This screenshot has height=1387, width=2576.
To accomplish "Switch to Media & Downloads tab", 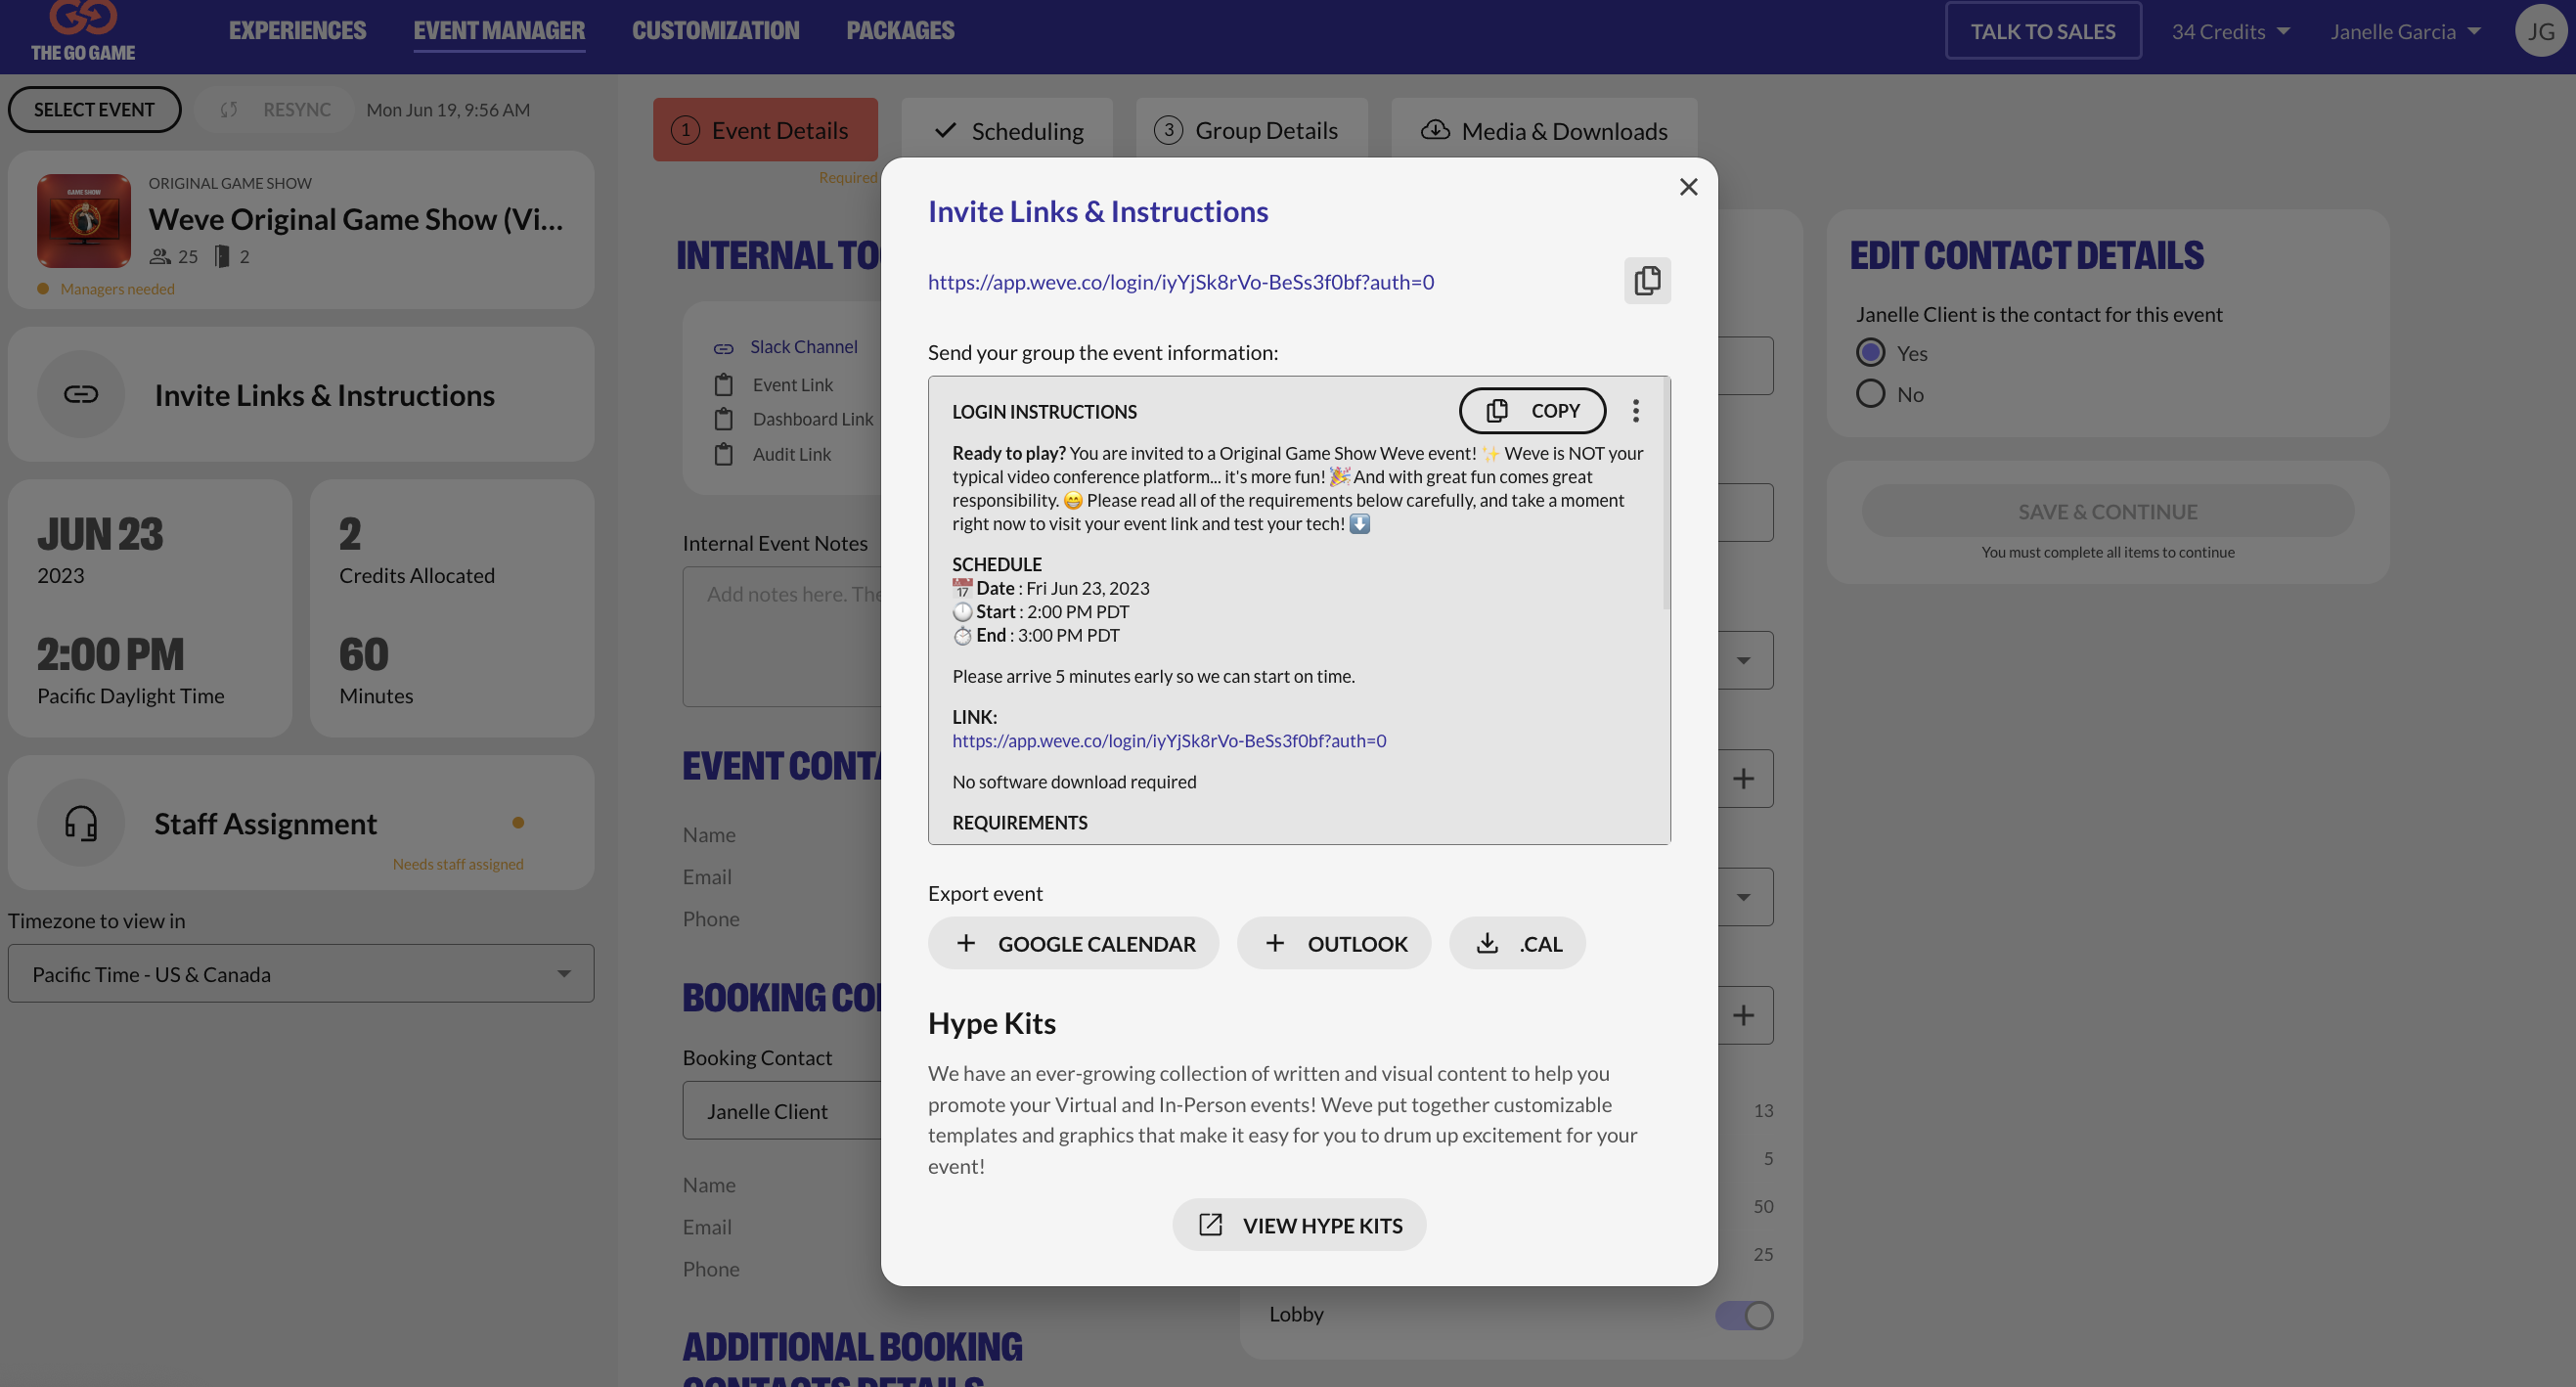I will pos(1544,130).
